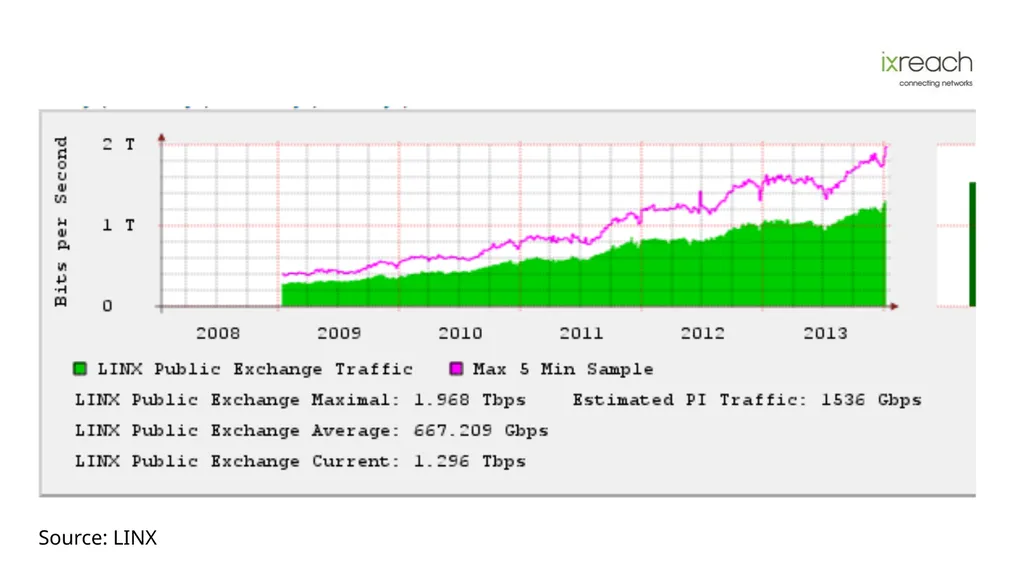Viewport: 1024px width, 576px height.
Task: Click the 2013 x-axis label
Action: (x=825, y=333)
